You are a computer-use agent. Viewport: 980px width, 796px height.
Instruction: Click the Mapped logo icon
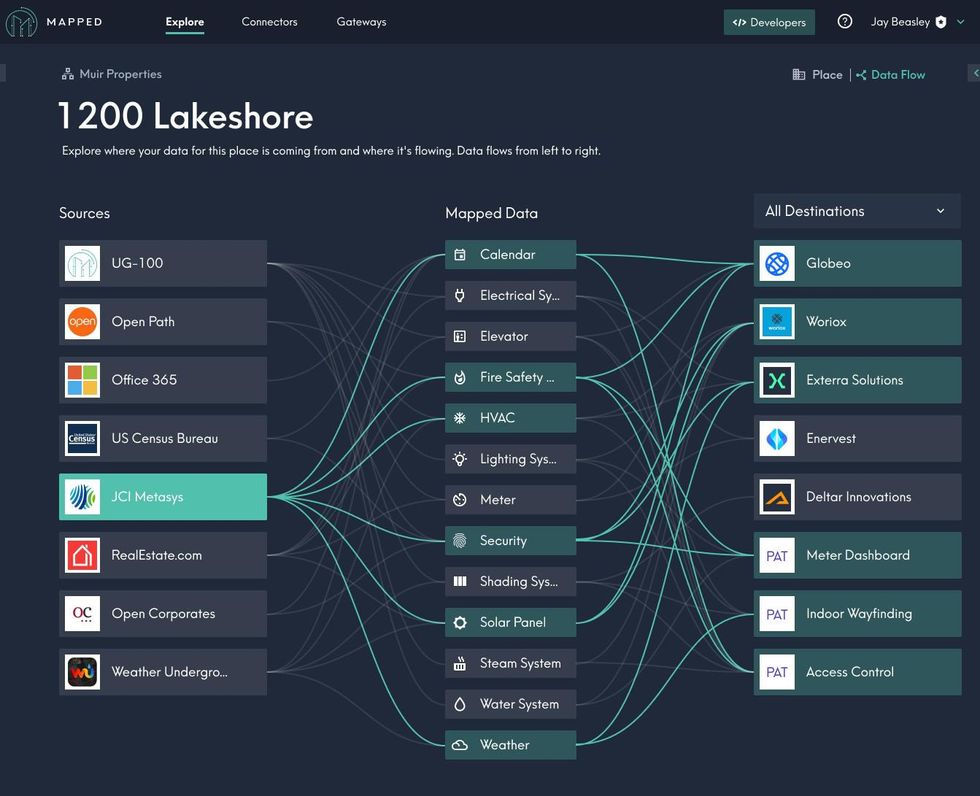[x=21, y=22]
